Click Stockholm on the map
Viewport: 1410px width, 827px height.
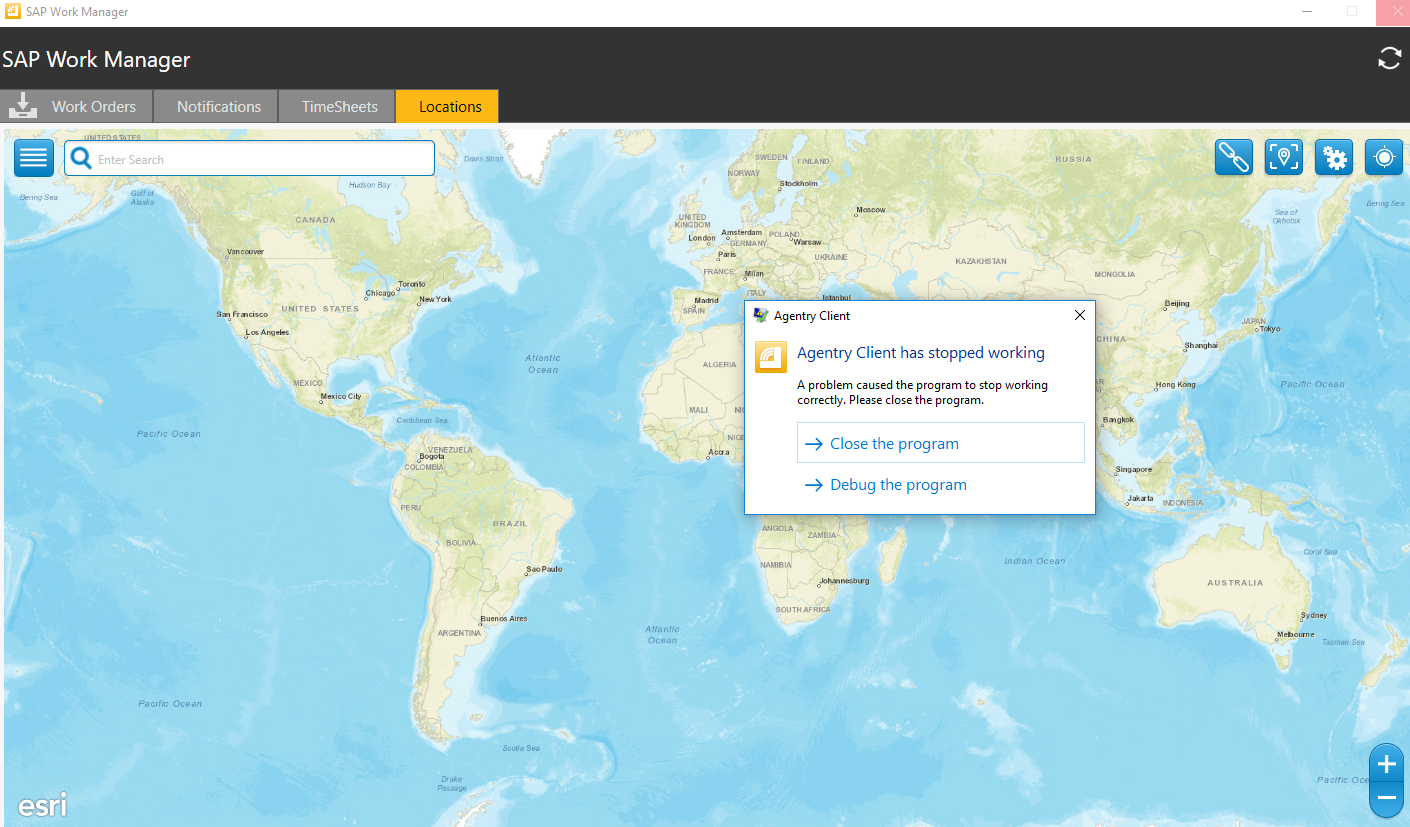[798, 183]
